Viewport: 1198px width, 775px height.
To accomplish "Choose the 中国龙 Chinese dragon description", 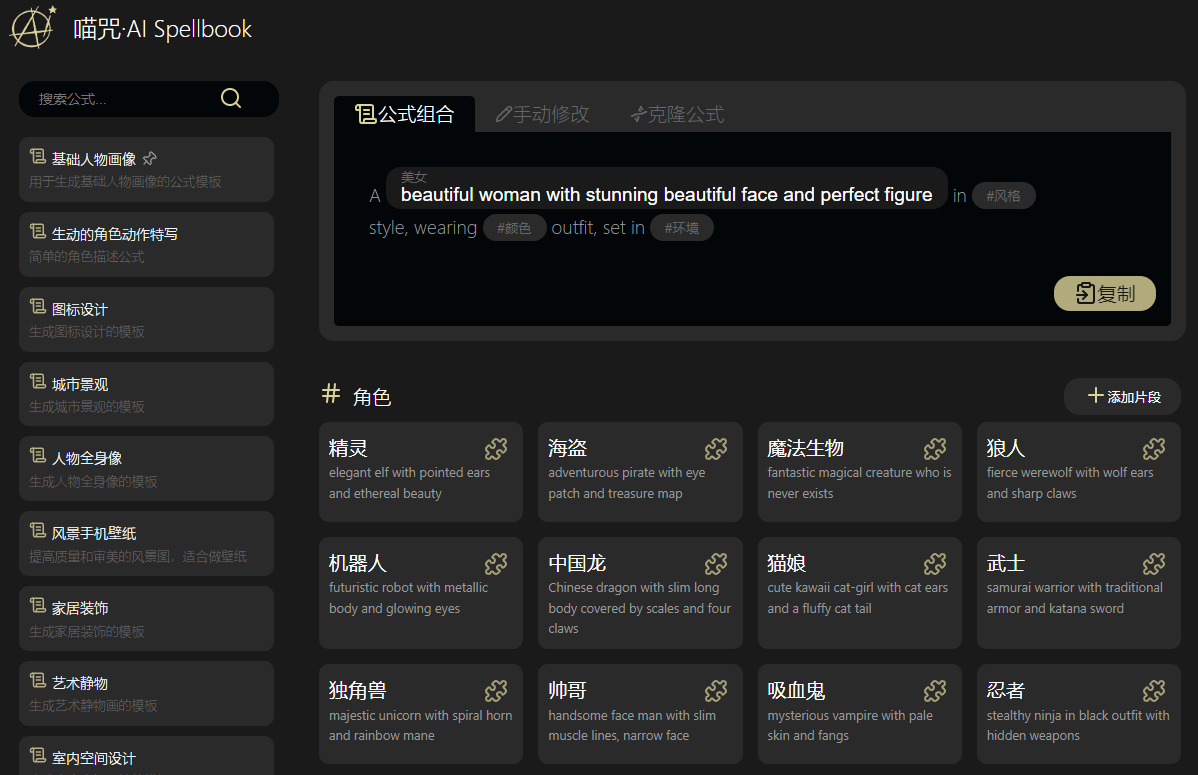I will pos(639,608).
